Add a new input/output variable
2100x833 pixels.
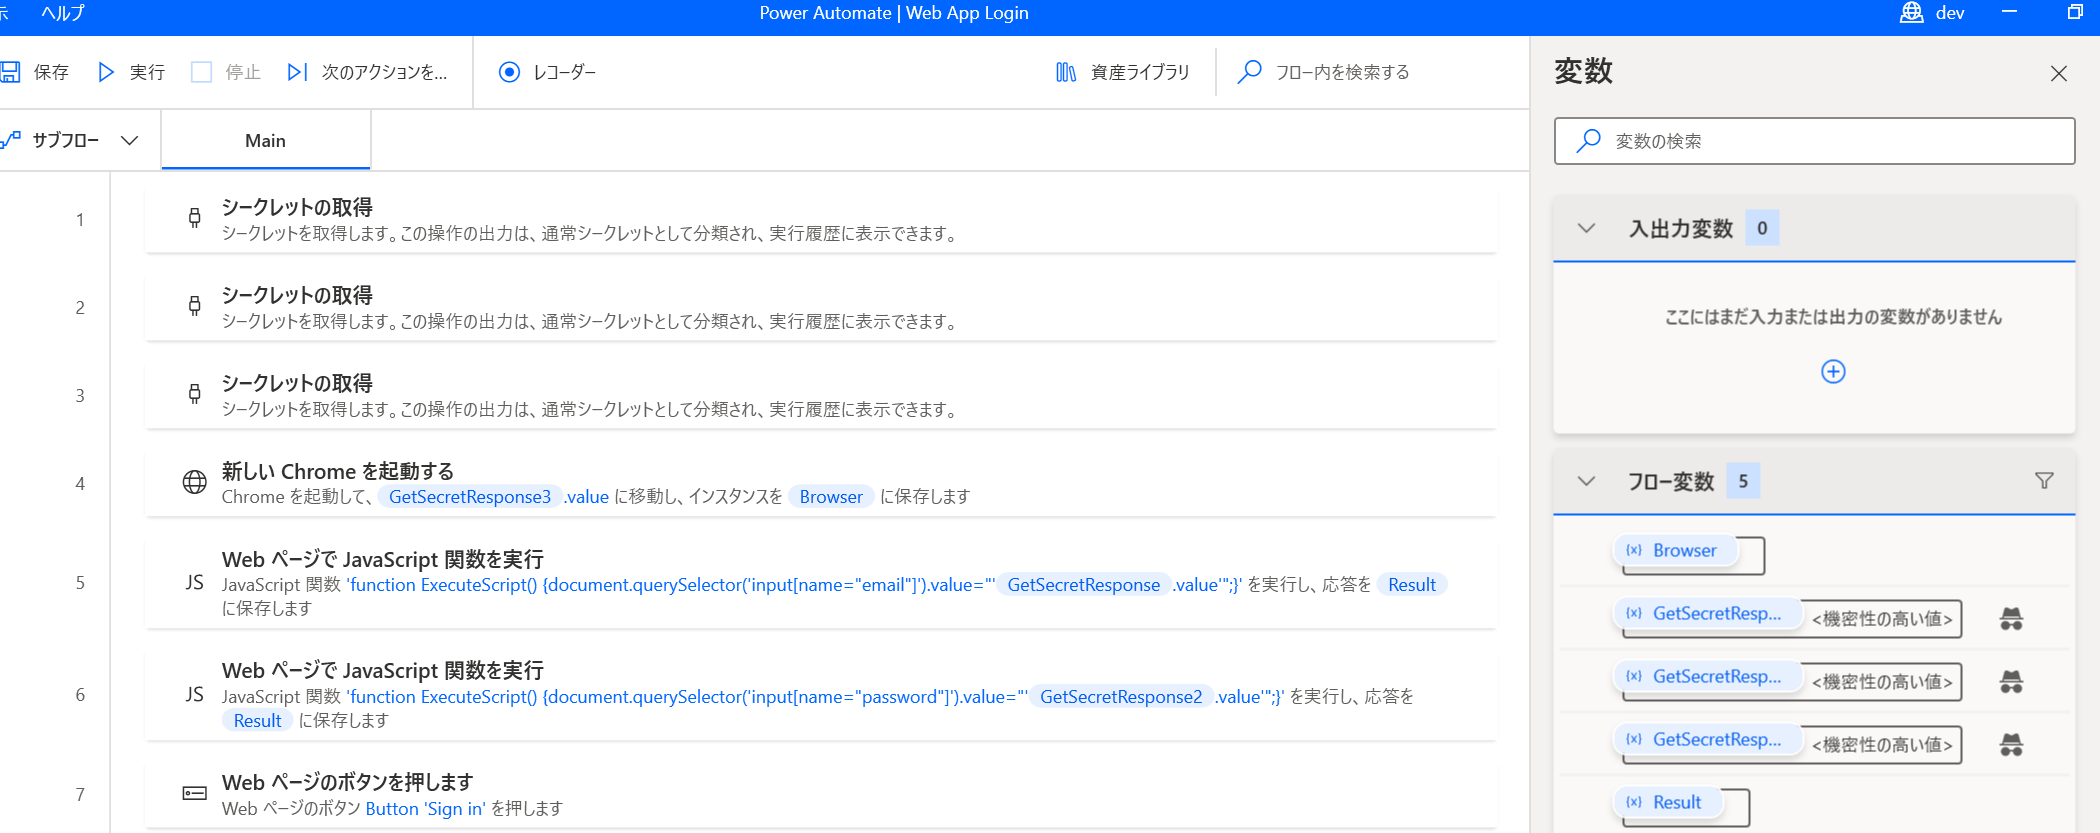pyautogui.click(x=1833, y=371)
